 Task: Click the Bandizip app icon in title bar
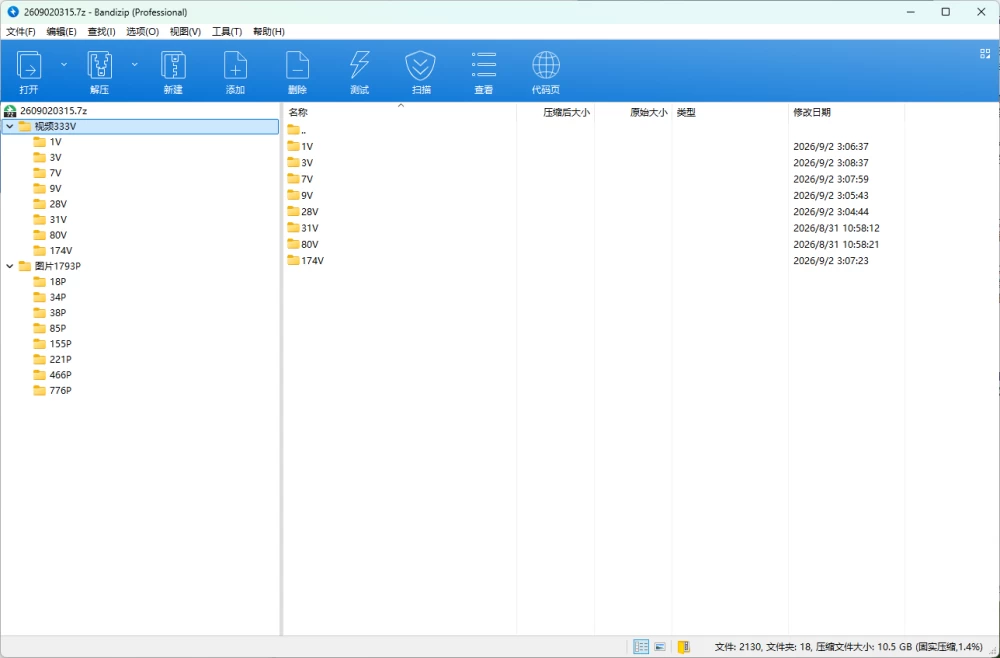coord(13,11)
